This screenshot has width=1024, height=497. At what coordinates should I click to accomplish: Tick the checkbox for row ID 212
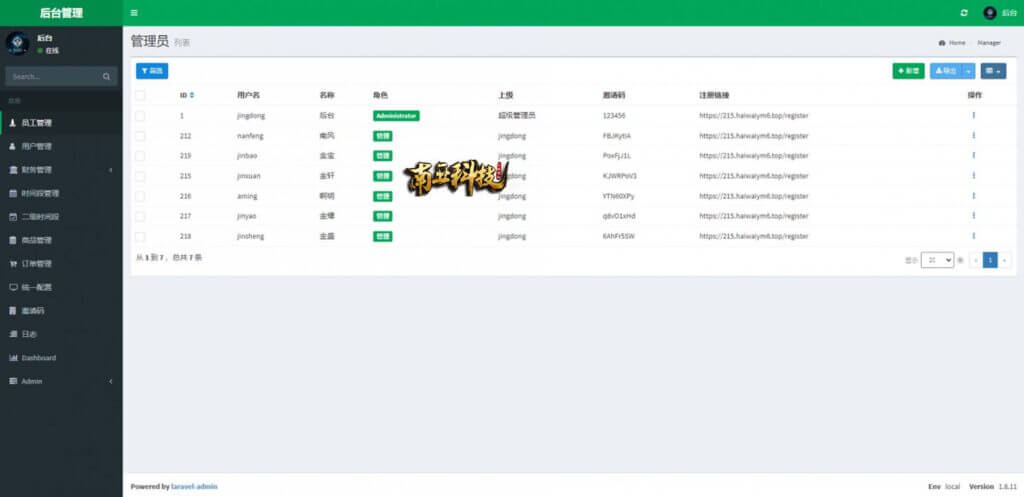click(x=140, y=136)
